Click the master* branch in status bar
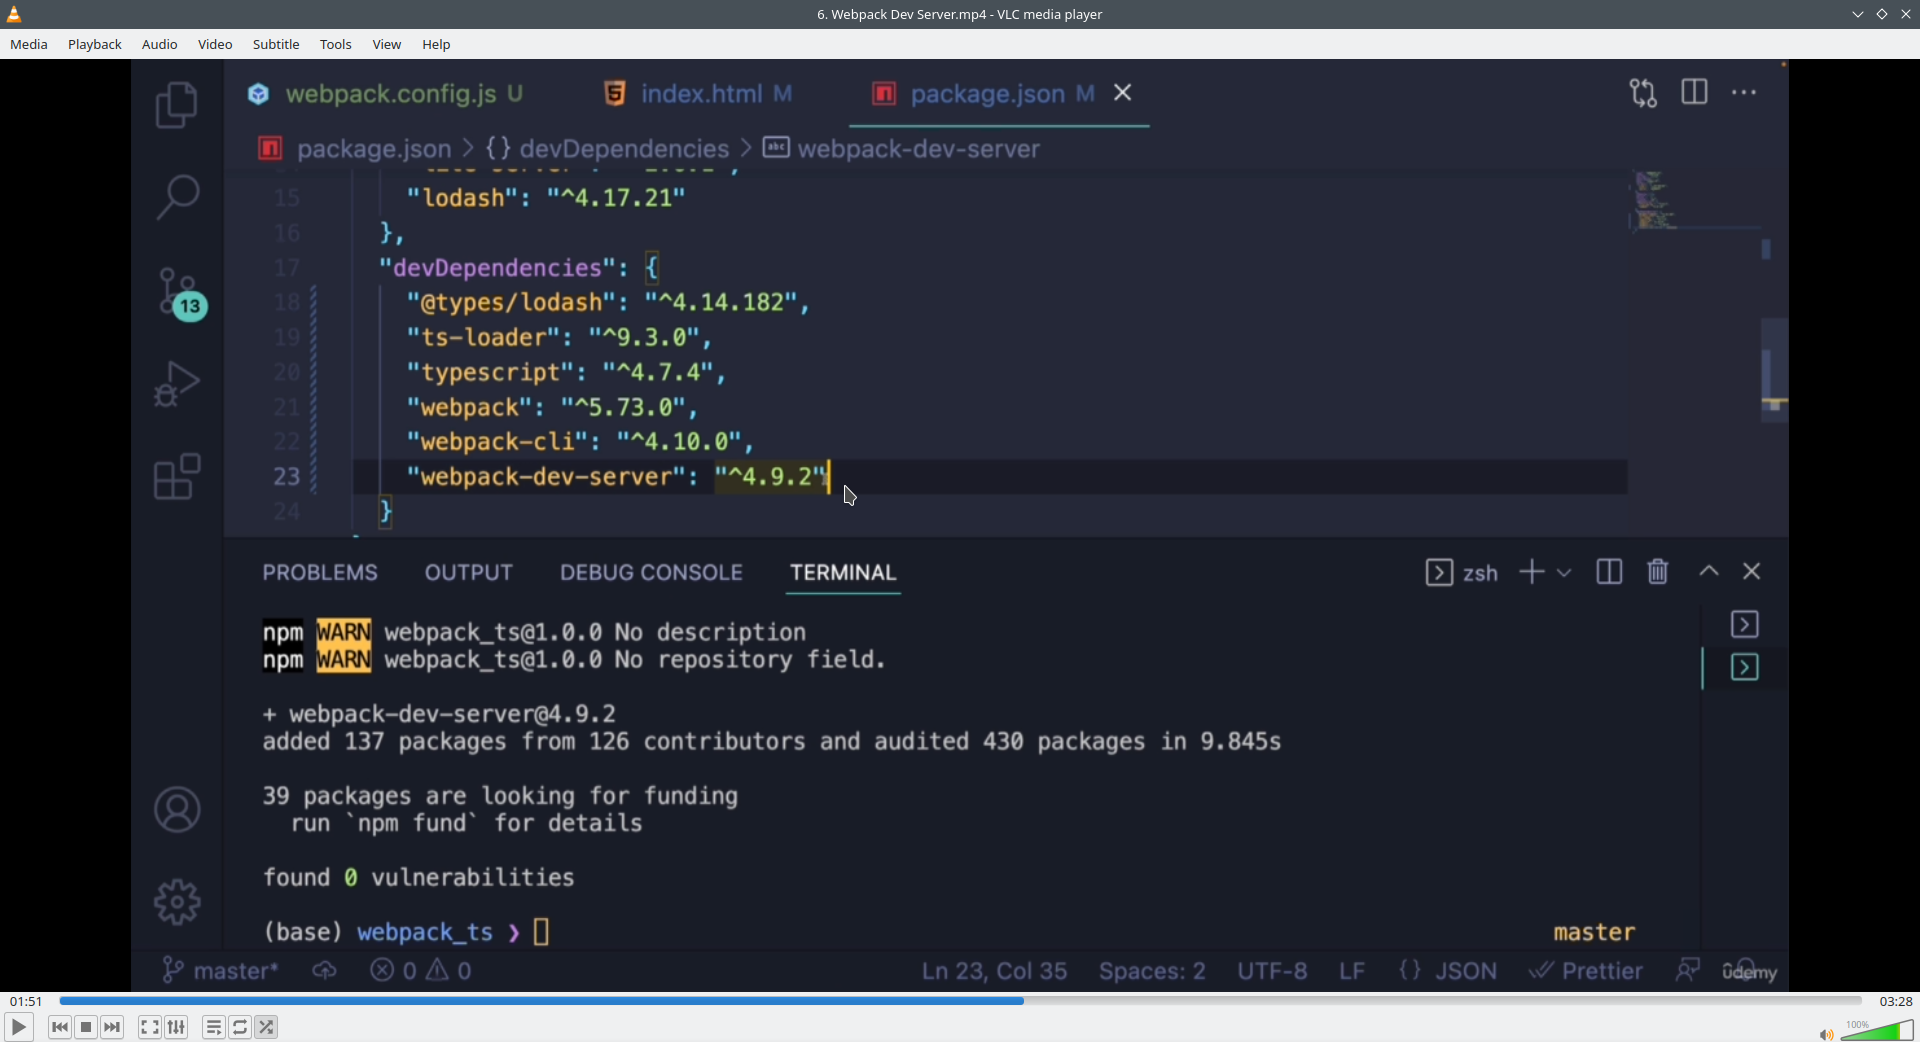The image size is (1920, 1042). coord(220,971)
